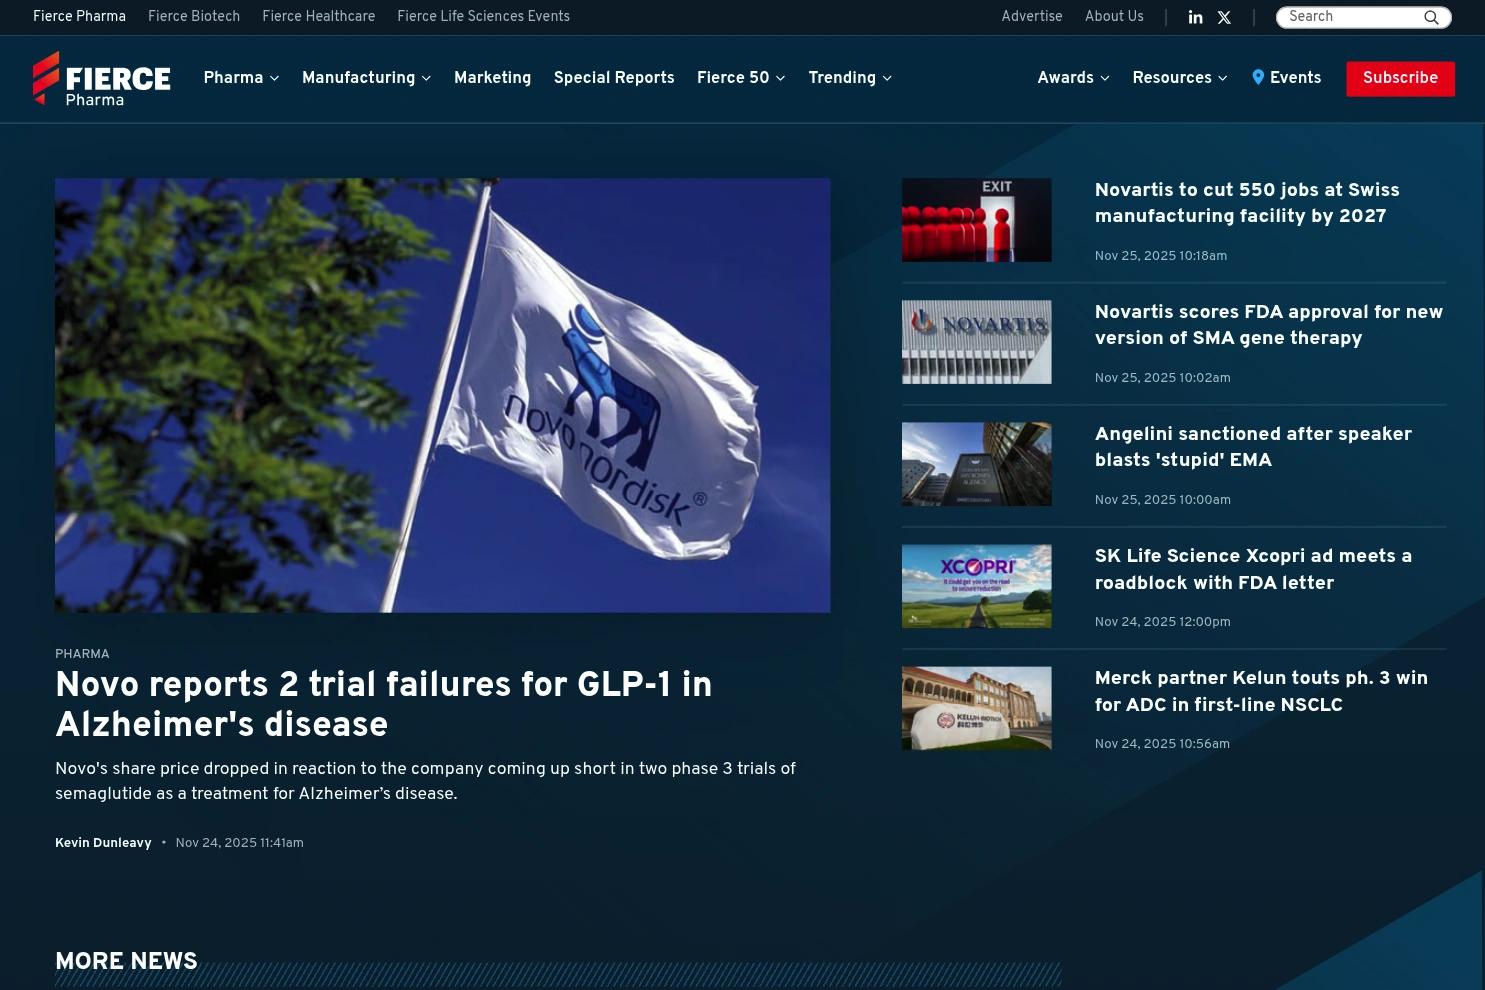Open the Novo Nordisk flag featured image
Screen dimensions: 1485x990
click(x=442, y=395)
